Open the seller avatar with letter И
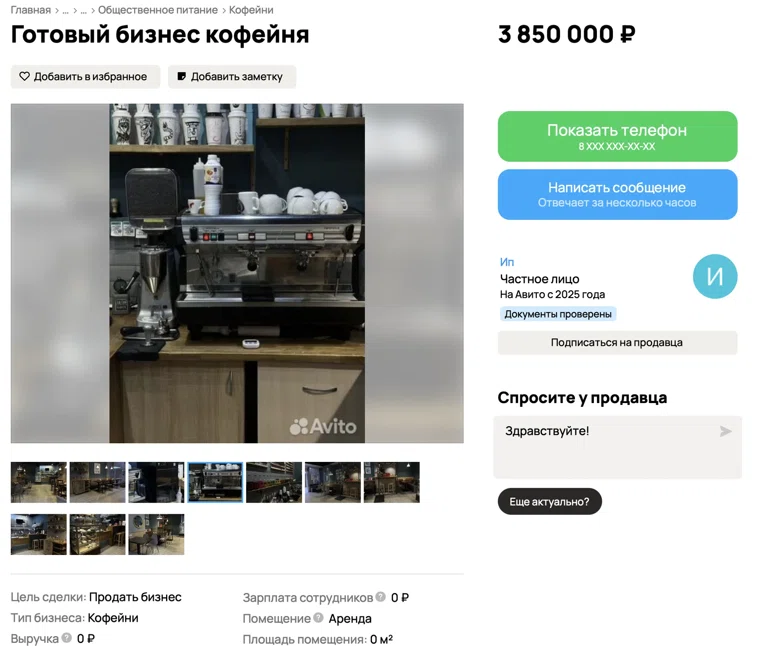Image resolution: width=760 pixels, height=646 pixels. (x=715, y=277)
